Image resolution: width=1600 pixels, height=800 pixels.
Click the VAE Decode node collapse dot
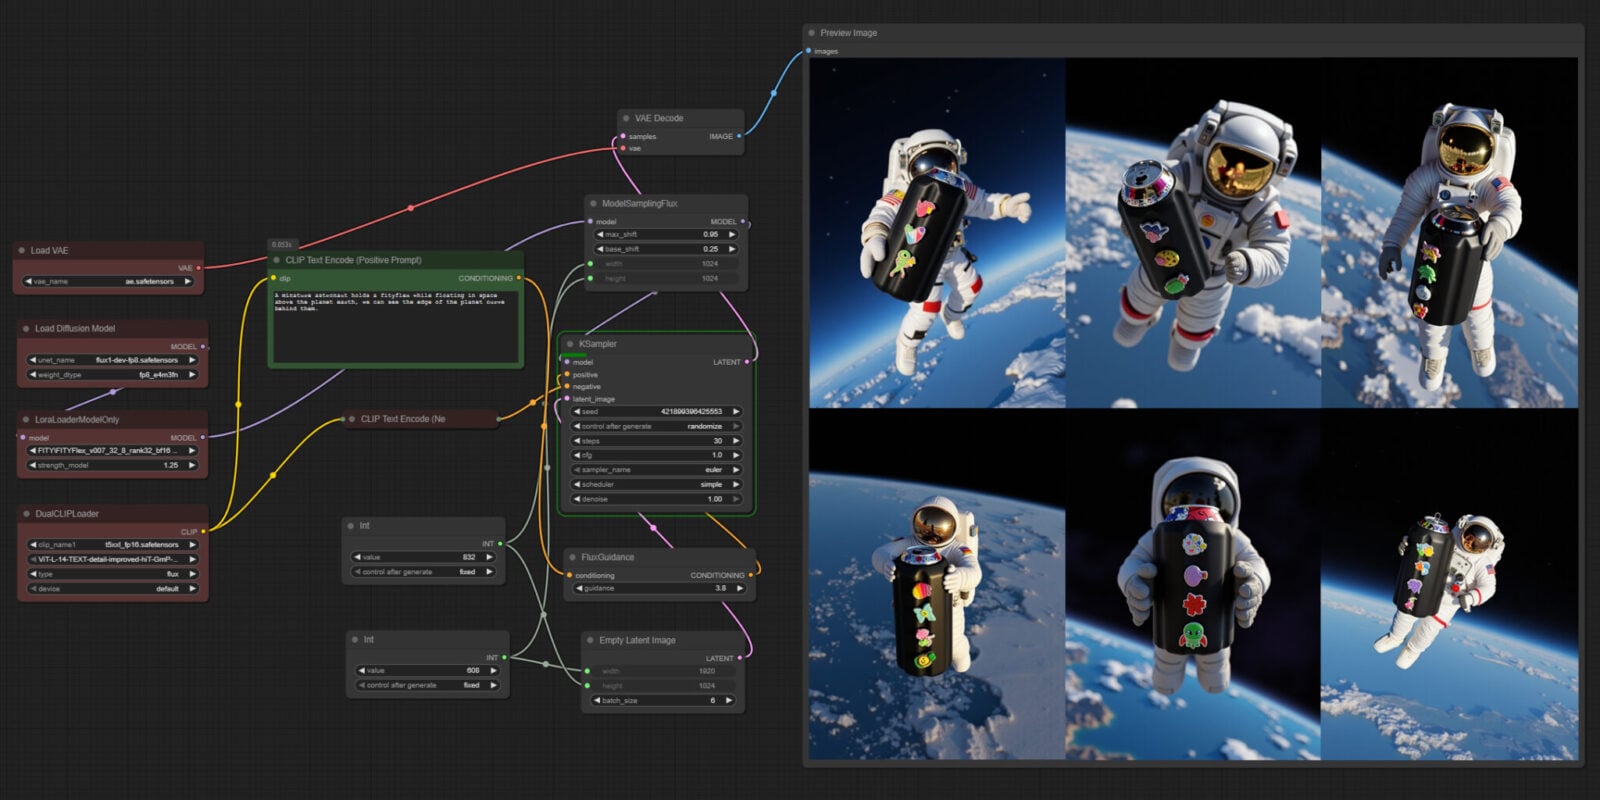tap(625, 118)
